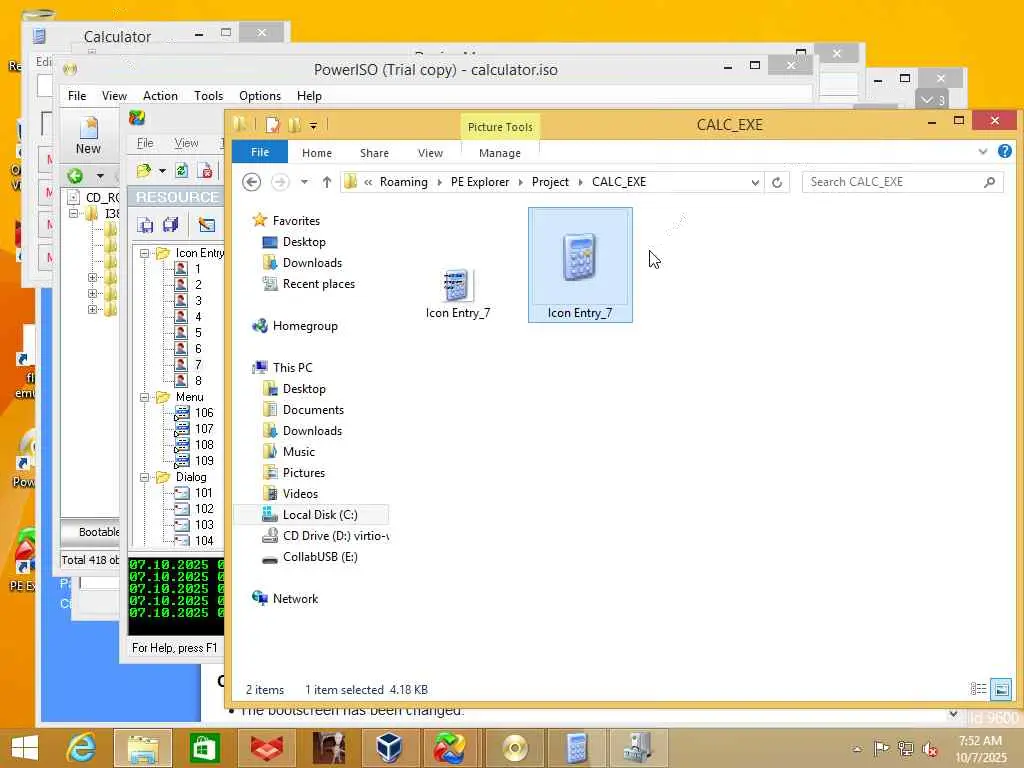Switch to large icons view layout
The width and height of the screenshot is (1024, 768).
click(x=1000, y=689)
